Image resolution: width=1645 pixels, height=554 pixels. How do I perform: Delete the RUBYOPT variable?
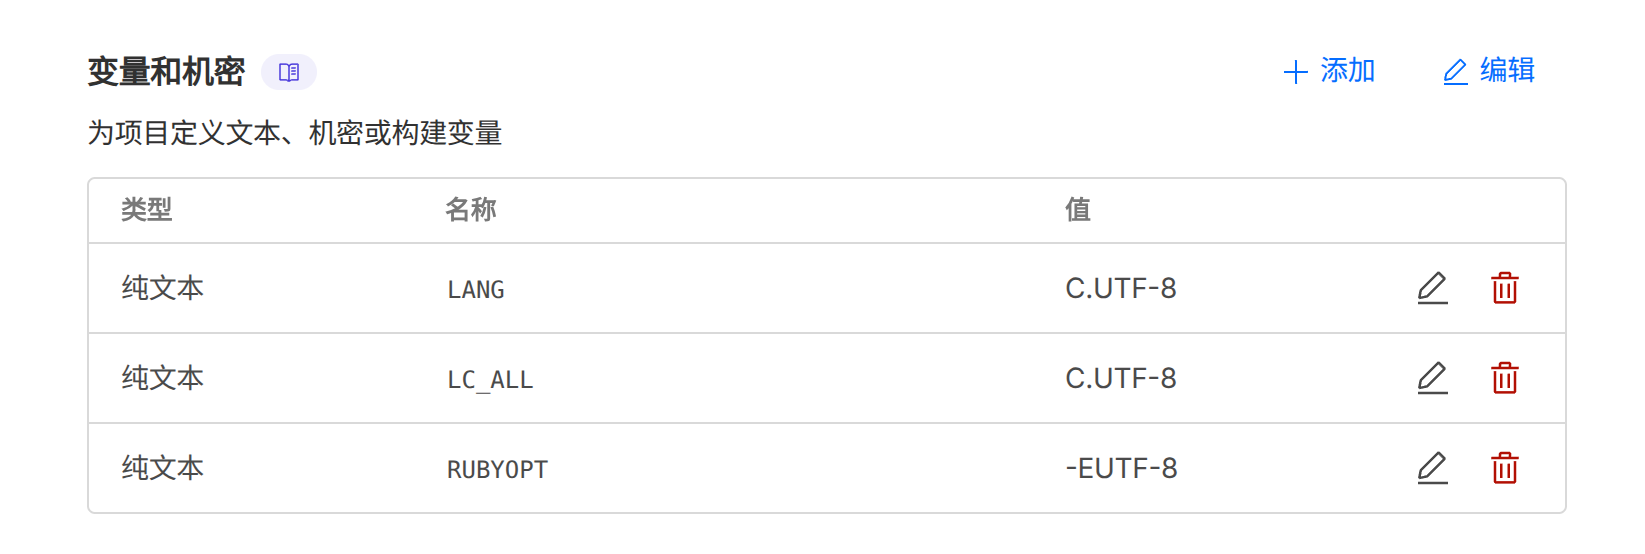[1504, 468]
